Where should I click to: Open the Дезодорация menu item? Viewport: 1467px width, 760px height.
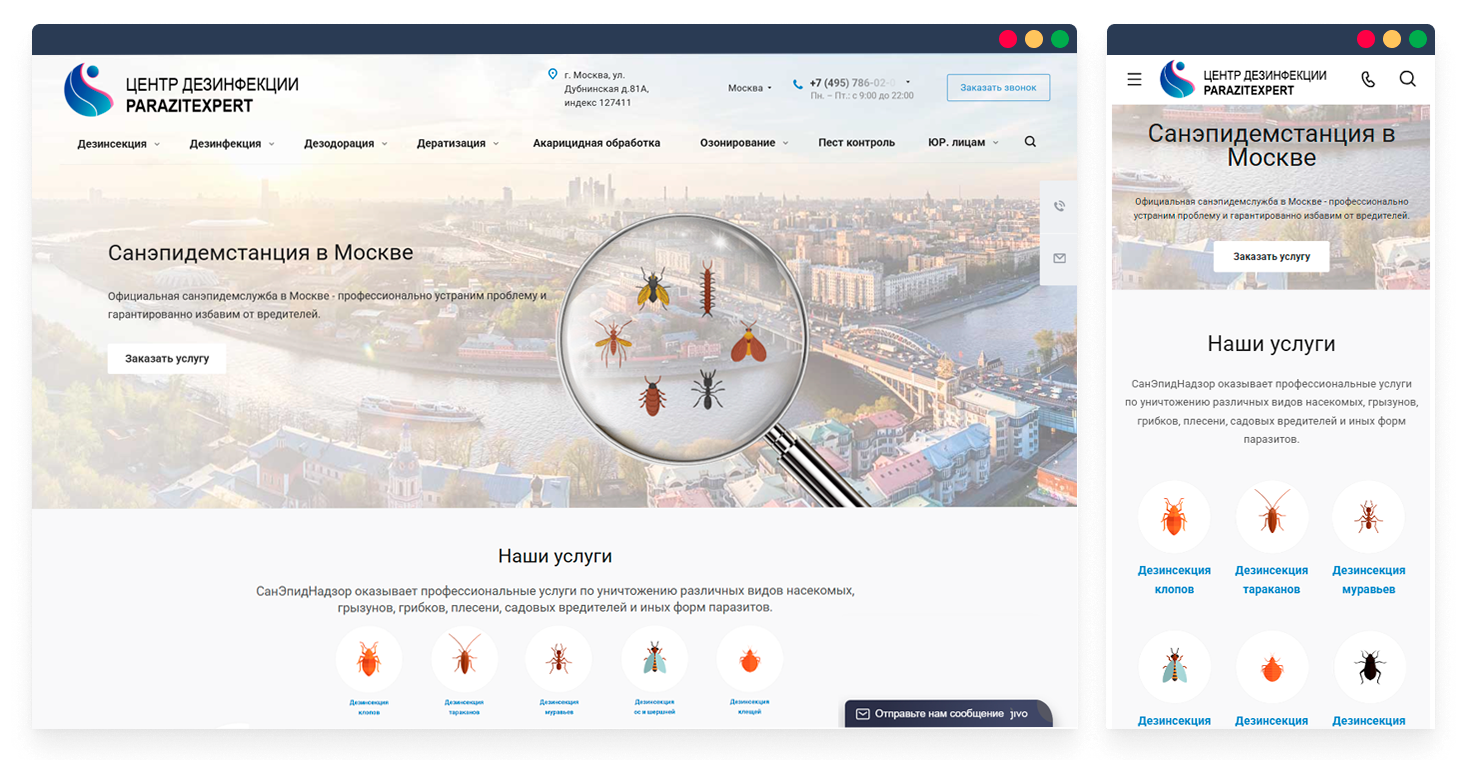[339, 143]
